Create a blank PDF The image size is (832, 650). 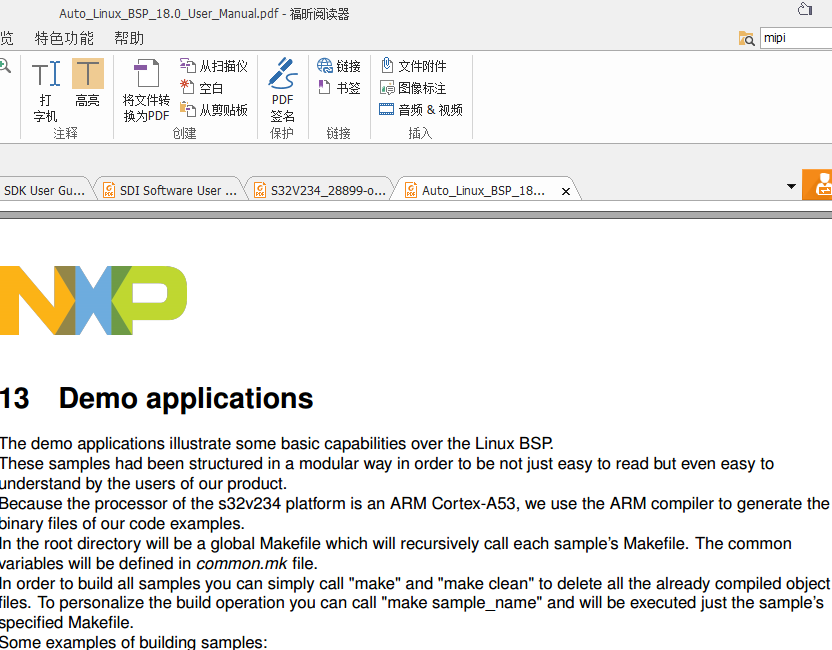pos(202,88)
